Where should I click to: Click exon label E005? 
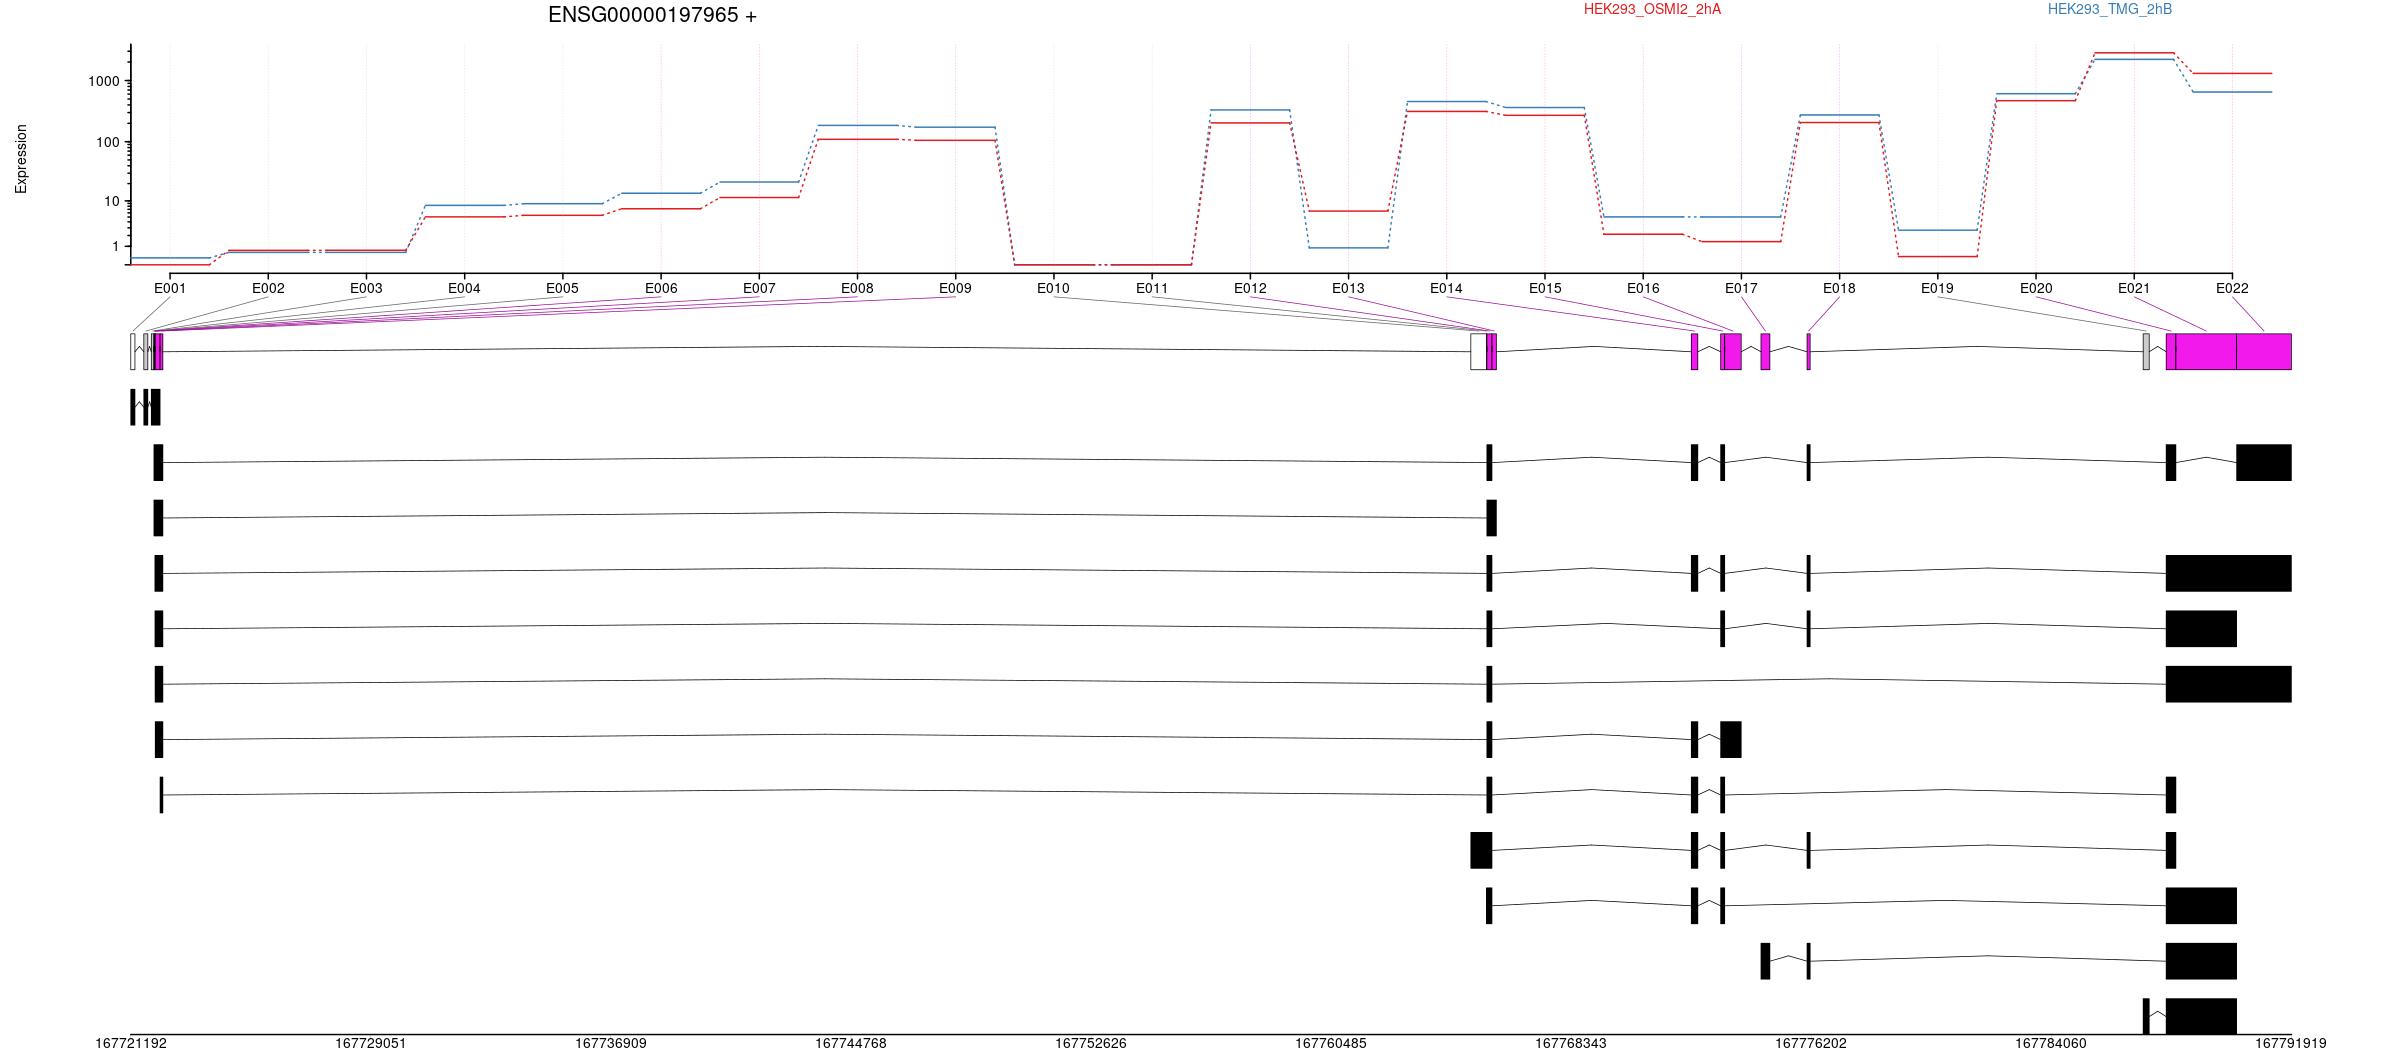click(x=562, y=288)
